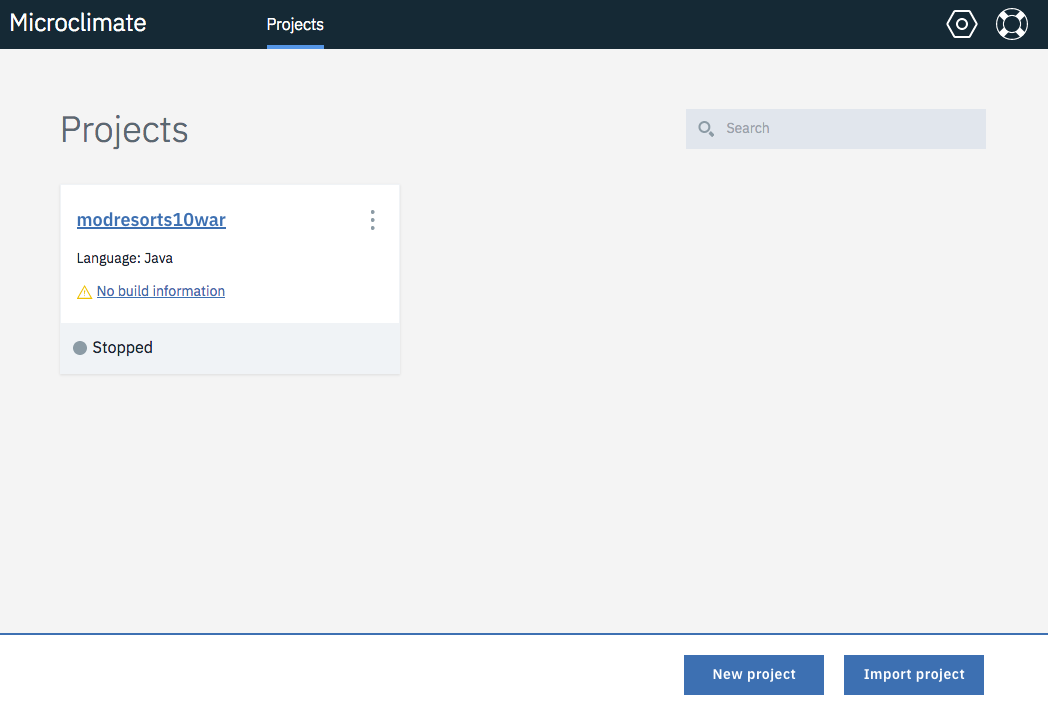The width and height of the screenshot is (1048, 713).
Task: Focus the Search projects field
Action: 835,128
